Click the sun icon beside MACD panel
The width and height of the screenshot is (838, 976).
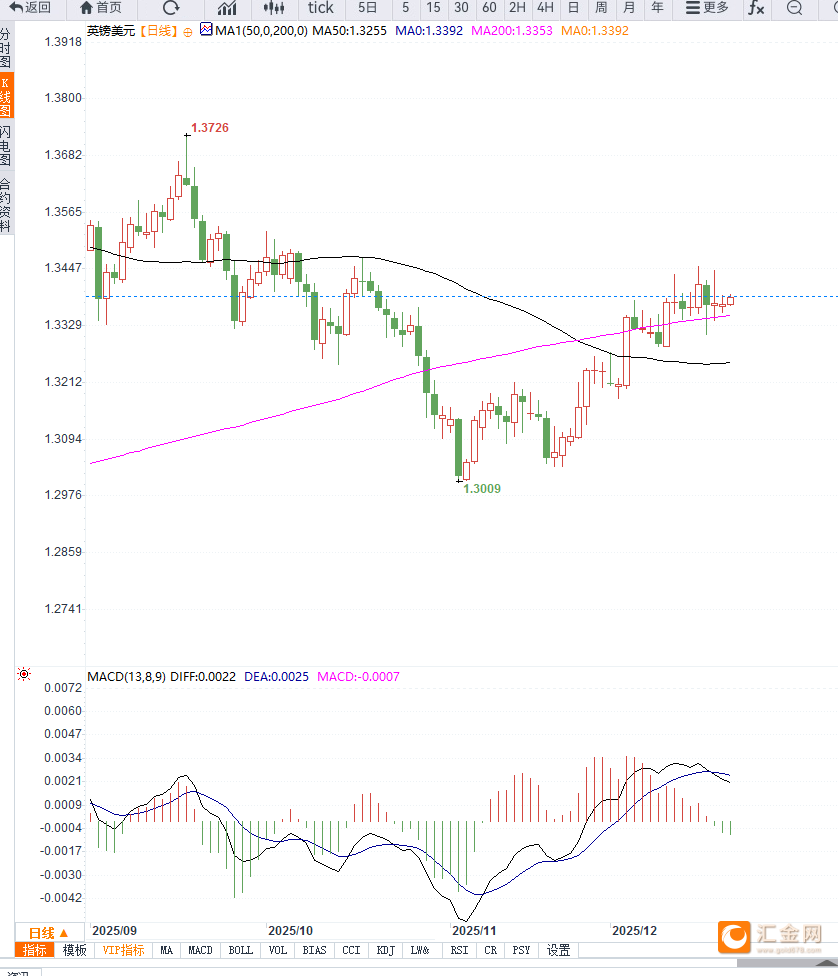(x=24, y=675)
